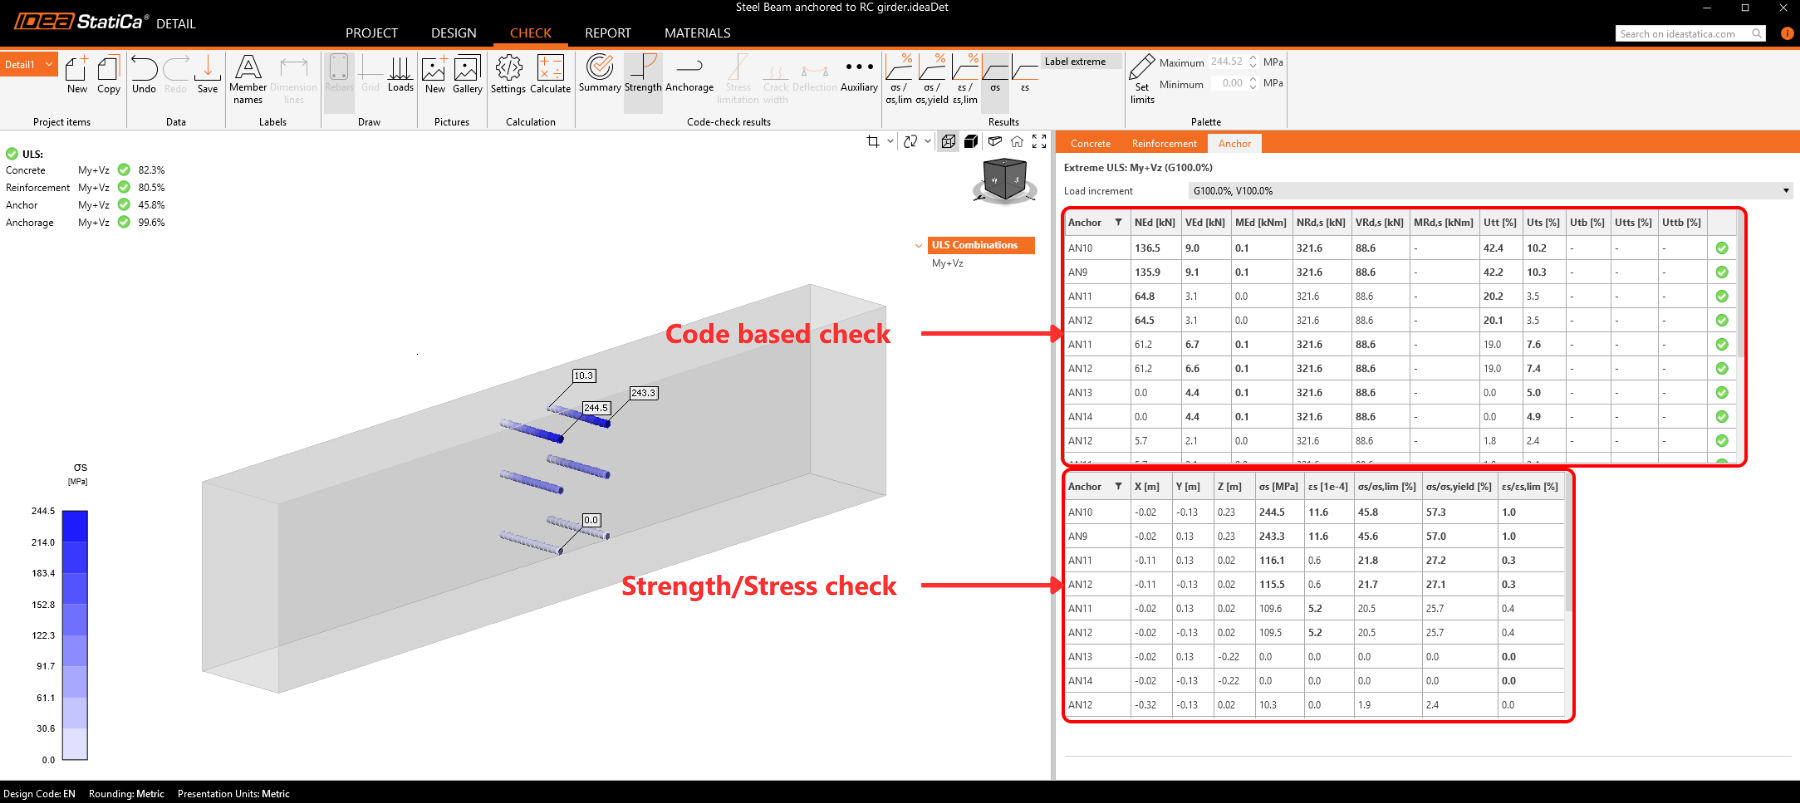Viewport: 1800px width, 803px height.
Task: Switch to the Reinforcement results tab
Action: (x=1164, y=144)
